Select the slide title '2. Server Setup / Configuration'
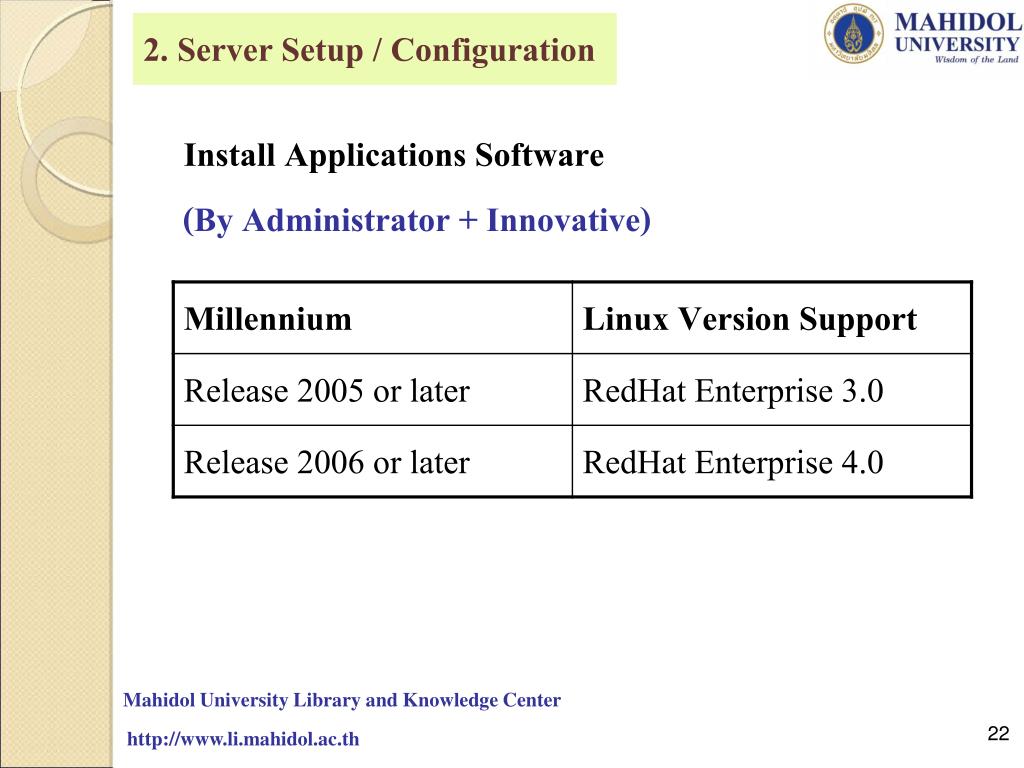The image size is (1024, 768). coord(369,50)
